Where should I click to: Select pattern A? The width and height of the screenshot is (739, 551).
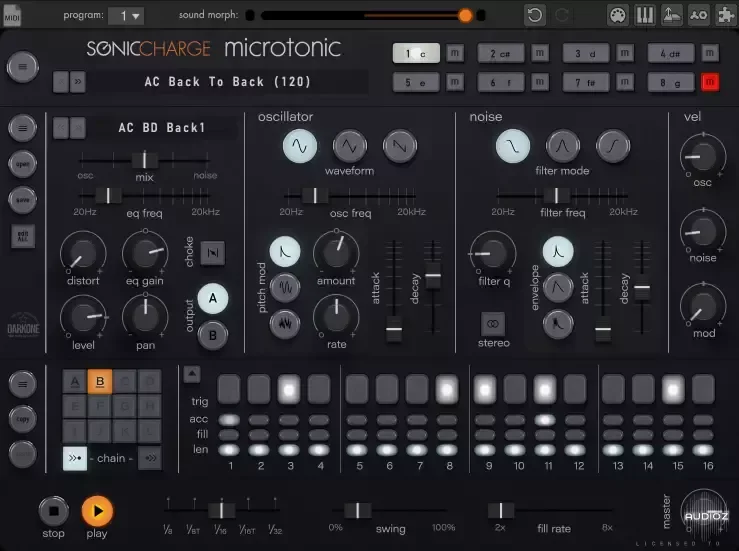[75, 381]
